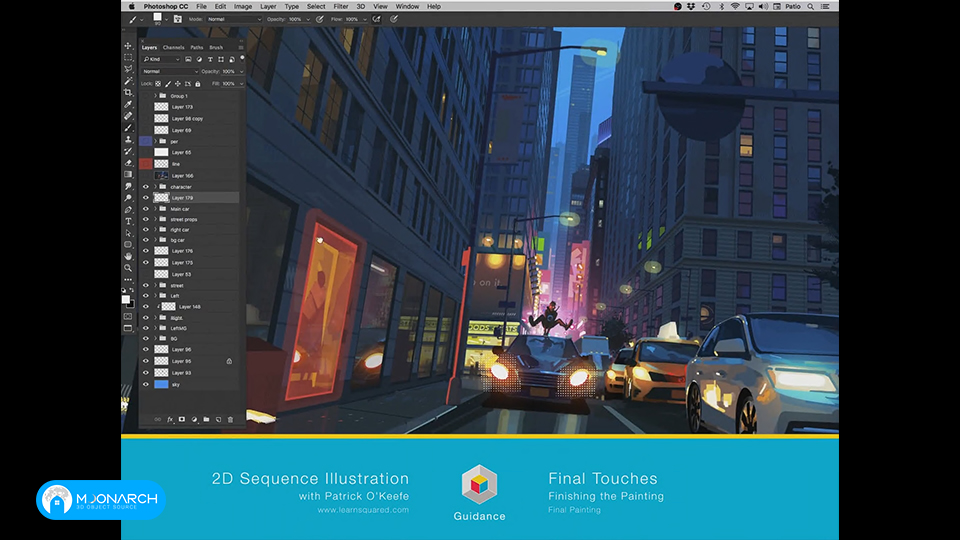Switch to the Brush tab
This screenshot has height=540, width=960.
pyautogui.click(x=216, y=47)
